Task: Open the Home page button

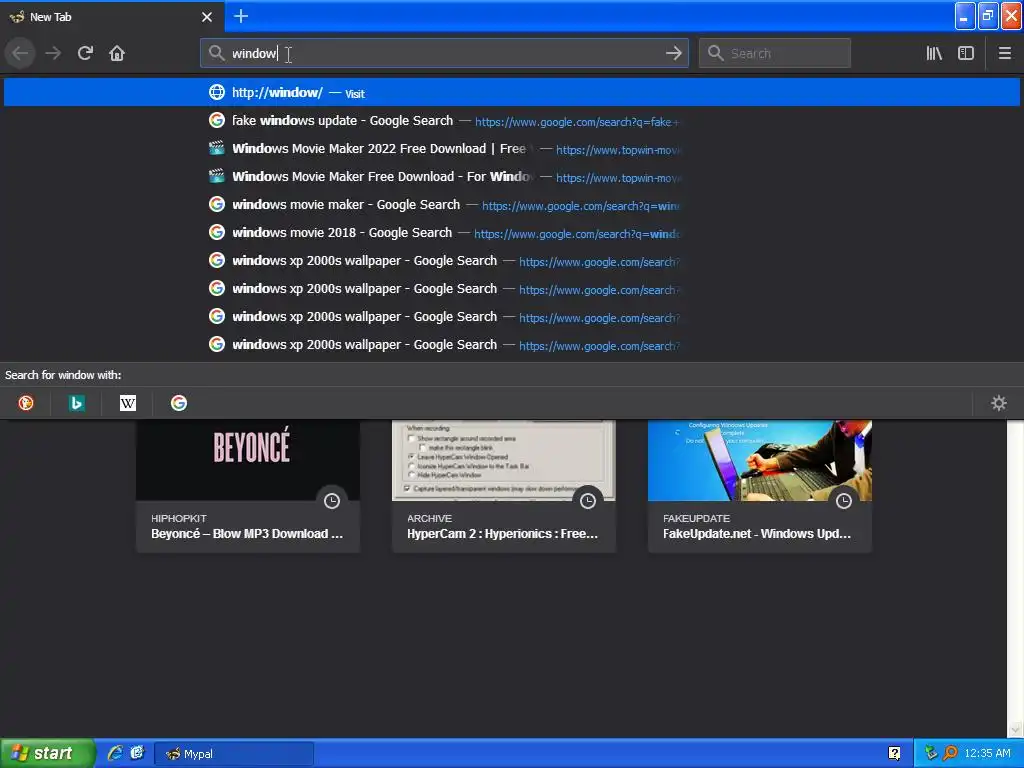Action: (x=117, y=53)
